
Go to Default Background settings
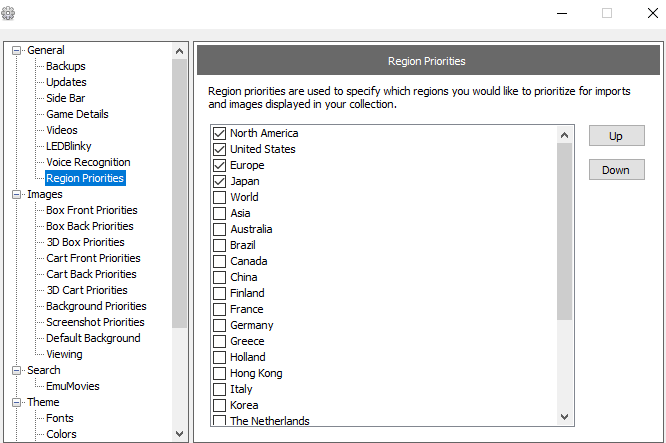coord(93,339)
